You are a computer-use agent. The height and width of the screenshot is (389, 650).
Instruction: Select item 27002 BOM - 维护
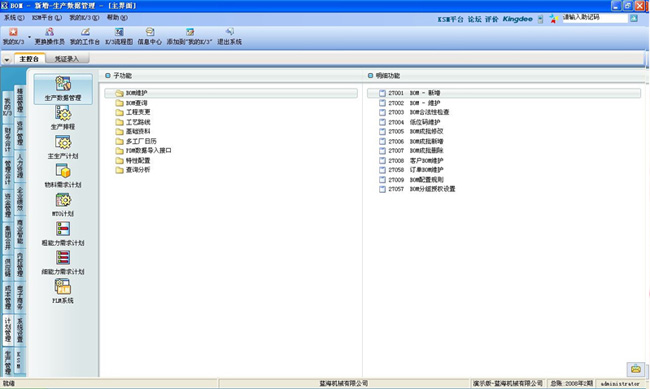[410, 103]
